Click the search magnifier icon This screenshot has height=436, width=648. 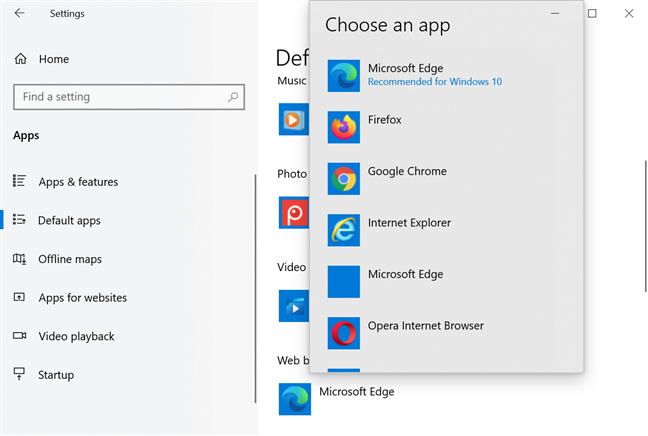[233, 97]
